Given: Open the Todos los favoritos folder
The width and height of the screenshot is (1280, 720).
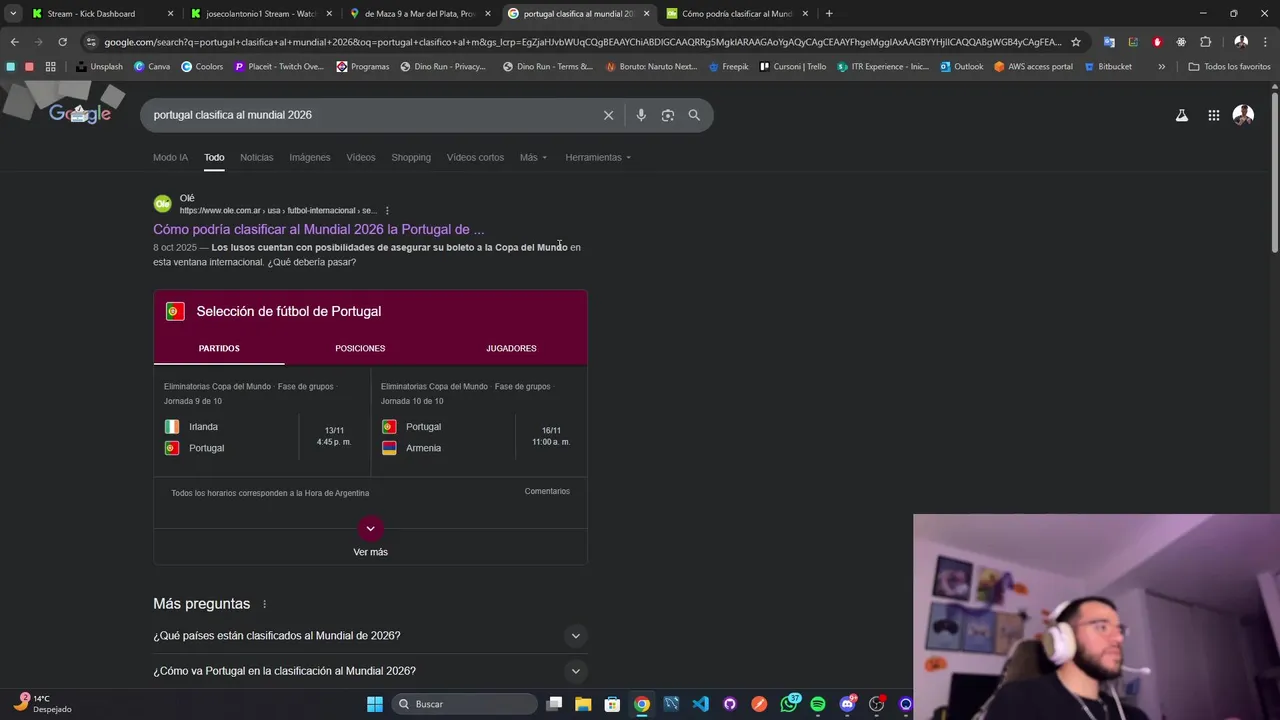Looking at the screenshot, I should click(1229, 67).
